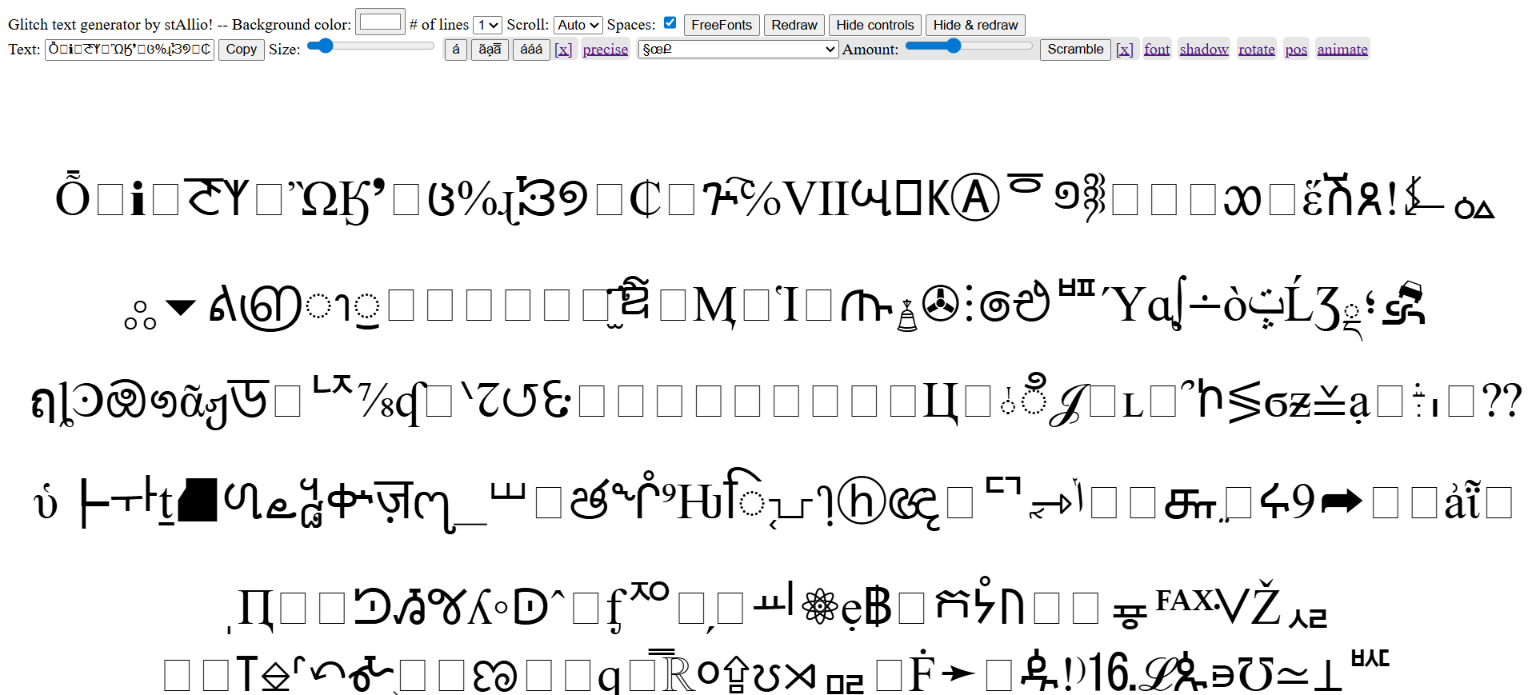This screenshot has width=1536, height=695.
Task: Click the Background color swatch
Action: point(380,22)
